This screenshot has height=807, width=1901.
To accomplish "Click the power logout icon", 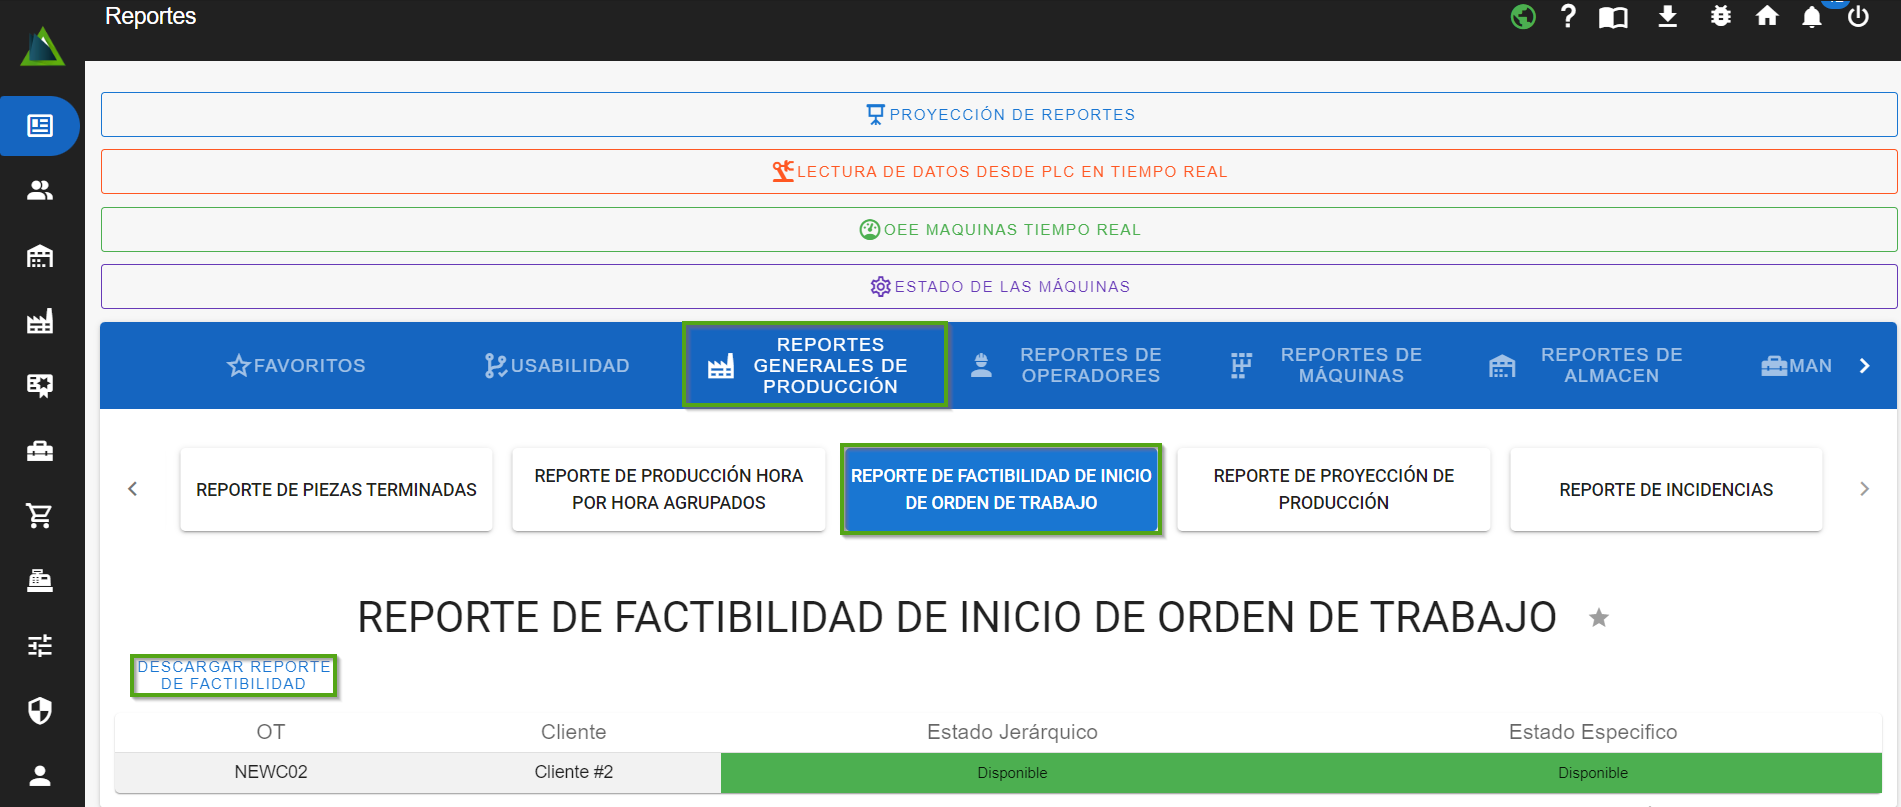I will (1858, 17).
